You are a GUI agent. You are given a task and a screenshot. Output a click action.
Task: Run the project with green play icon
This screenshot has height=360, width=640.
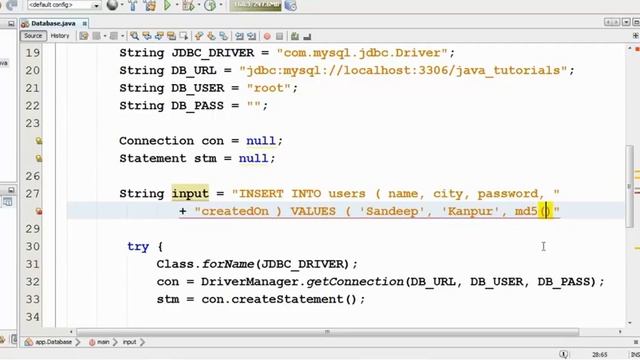[167, 5]
